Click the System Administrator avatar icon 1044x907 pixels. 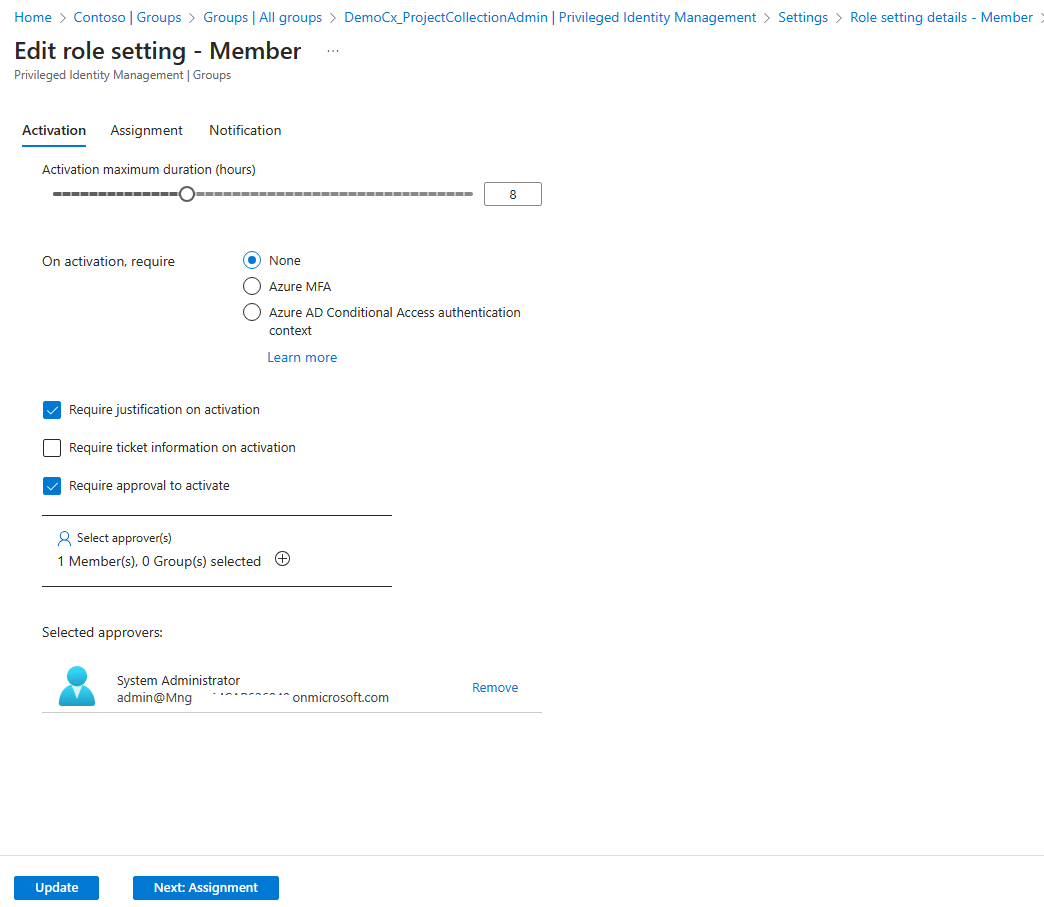pos(77,687)
